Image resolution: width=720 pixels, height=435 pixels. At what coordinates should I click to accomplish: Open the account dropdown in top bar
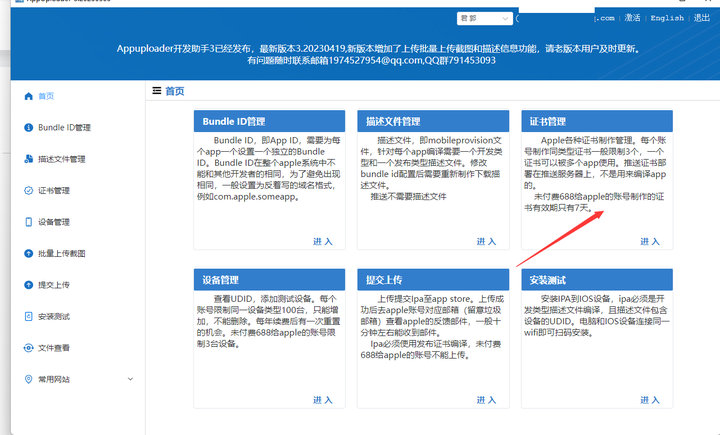[484, 18]
